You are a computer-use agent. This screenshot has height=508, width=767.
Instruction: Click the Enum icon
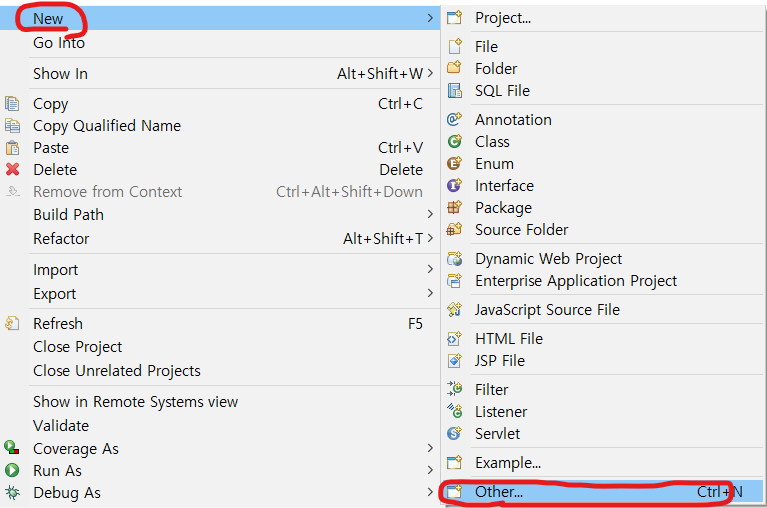pos(454,163)
